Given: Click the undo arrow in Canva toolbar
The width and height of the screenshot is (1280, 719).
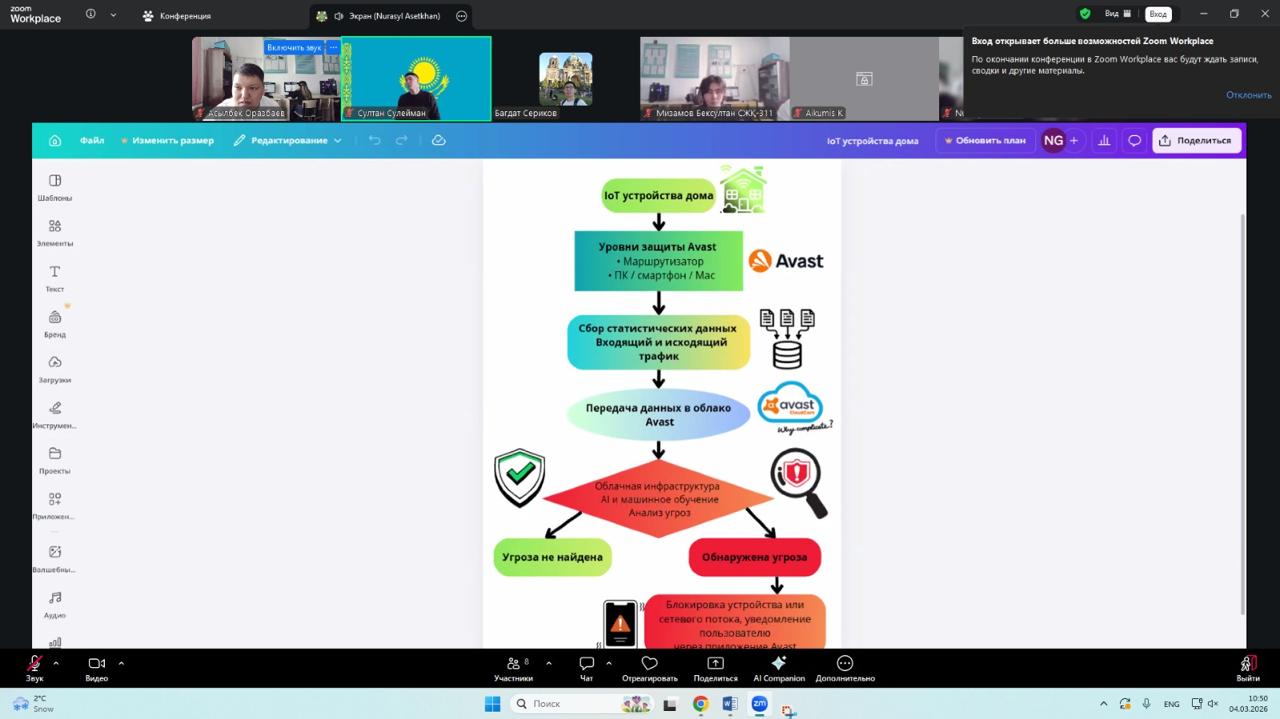Looking at the screenshot, I should [375, 141].
